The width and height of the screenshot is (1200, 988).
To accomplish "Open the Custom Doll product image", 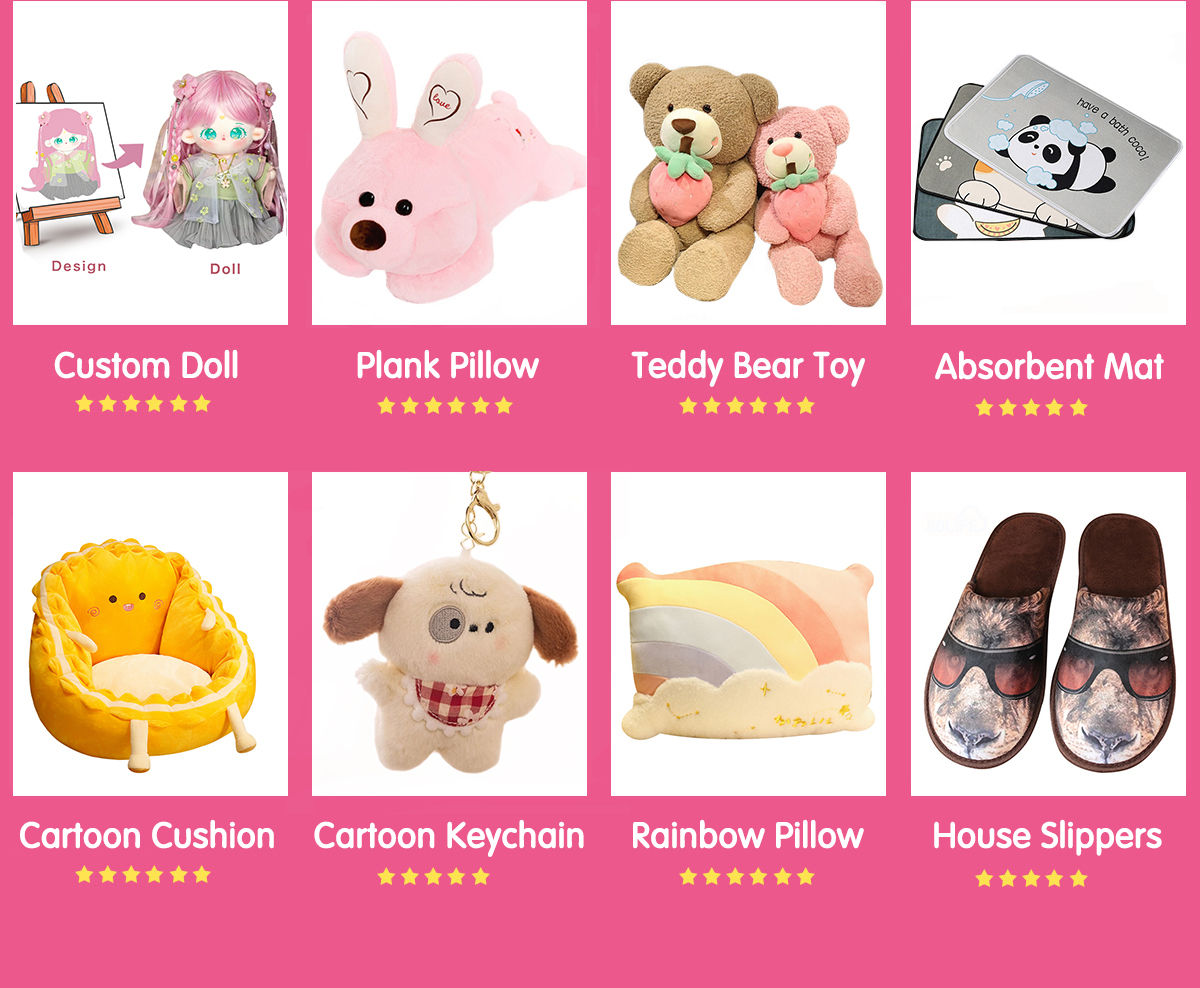I will coord(150,162).
